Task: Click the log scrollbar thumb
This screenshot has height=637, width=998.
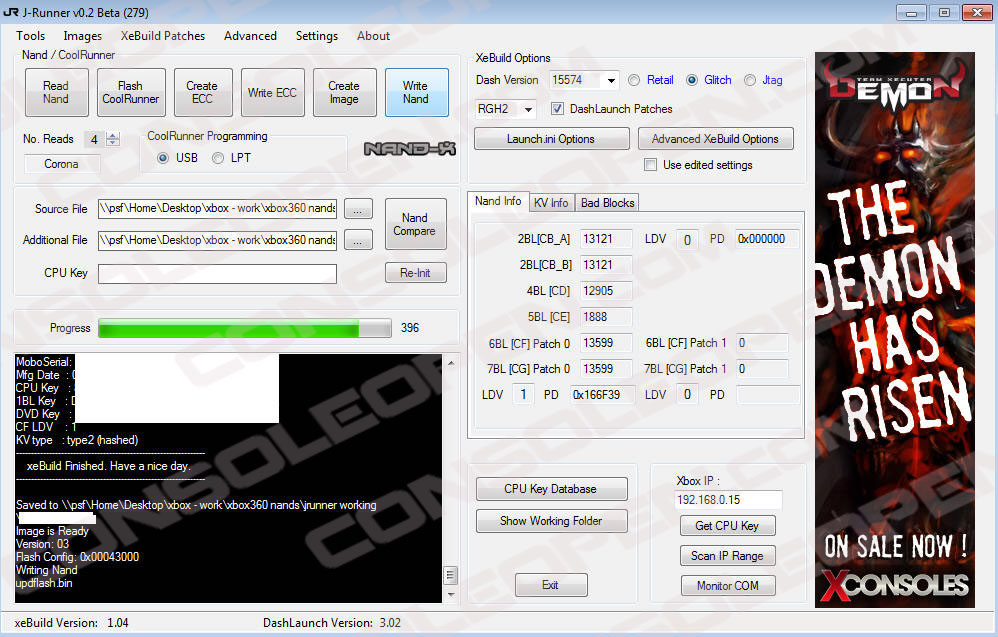Action: (x=451, y=575)
